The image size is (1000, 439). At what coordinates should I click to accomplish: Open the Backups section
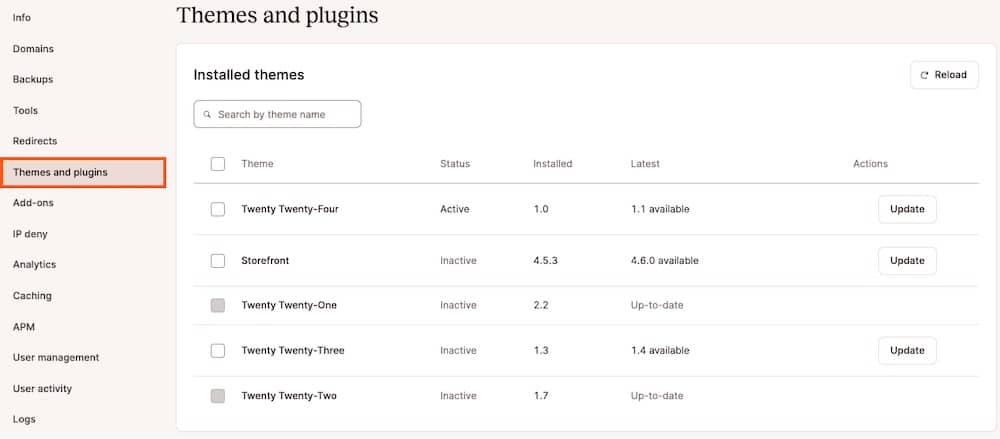point(33,80)
